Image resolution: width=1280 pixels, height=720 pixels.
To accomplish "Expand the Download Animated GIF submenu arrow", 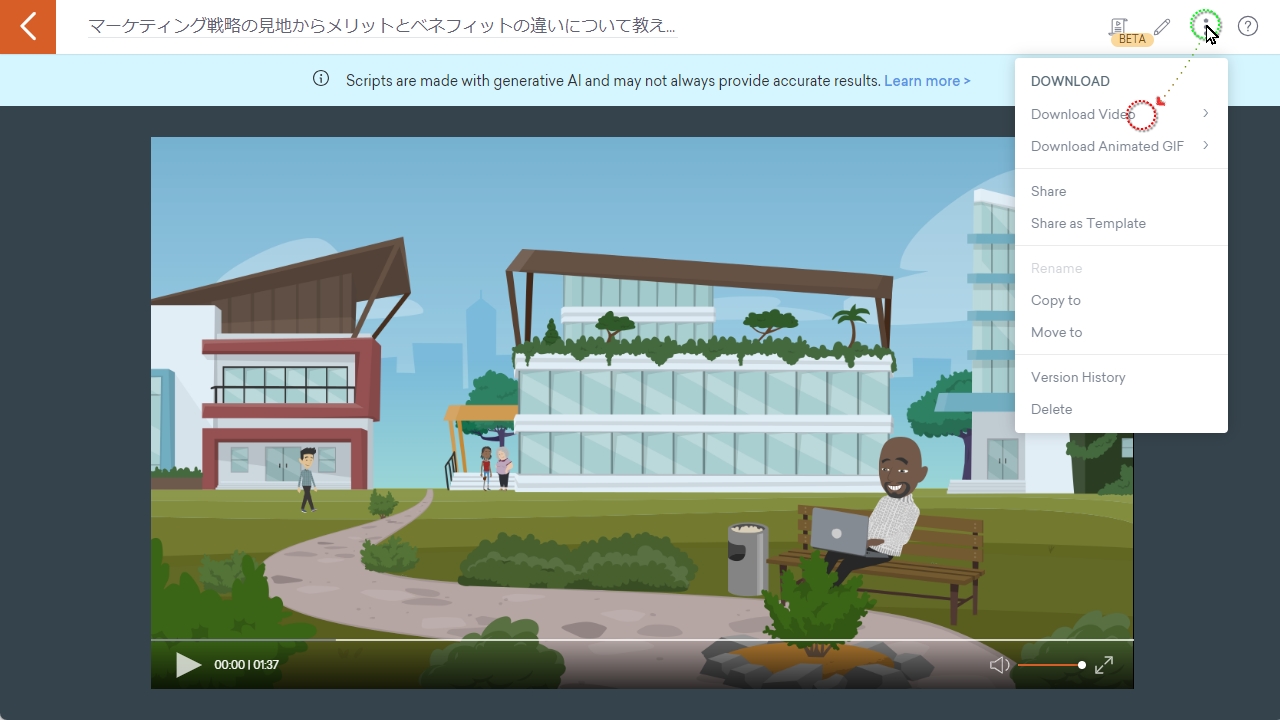I will coord(1206,146).
